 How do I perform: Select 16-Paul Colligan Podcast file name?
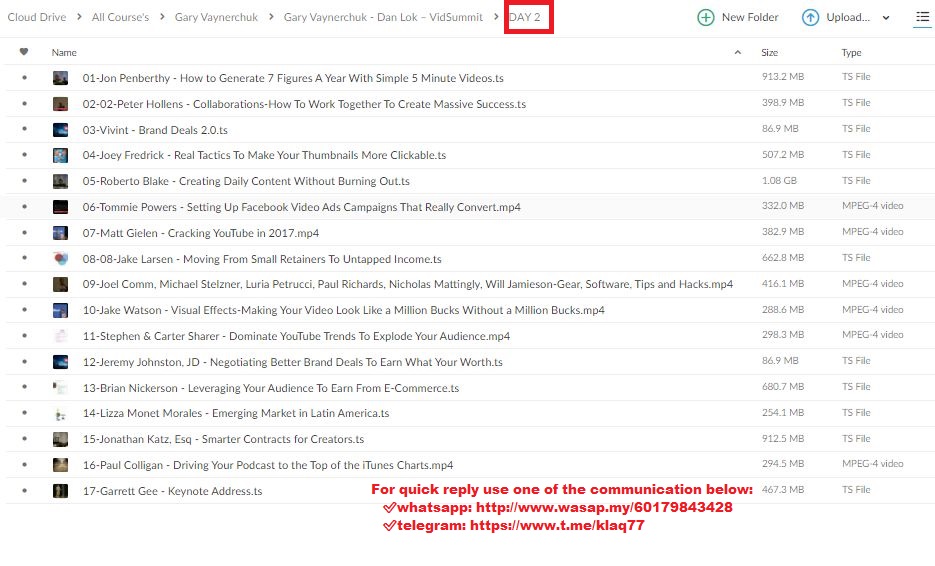[268, 465]
